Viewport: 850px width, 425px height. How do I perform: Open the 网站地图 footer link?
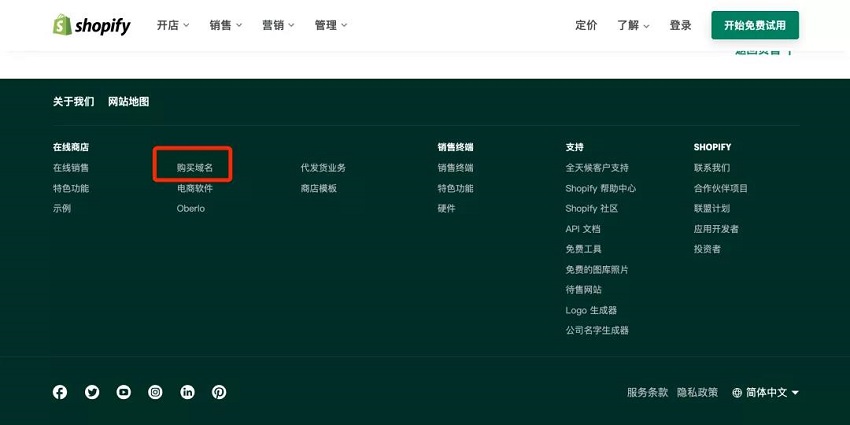tap(128, 101)
